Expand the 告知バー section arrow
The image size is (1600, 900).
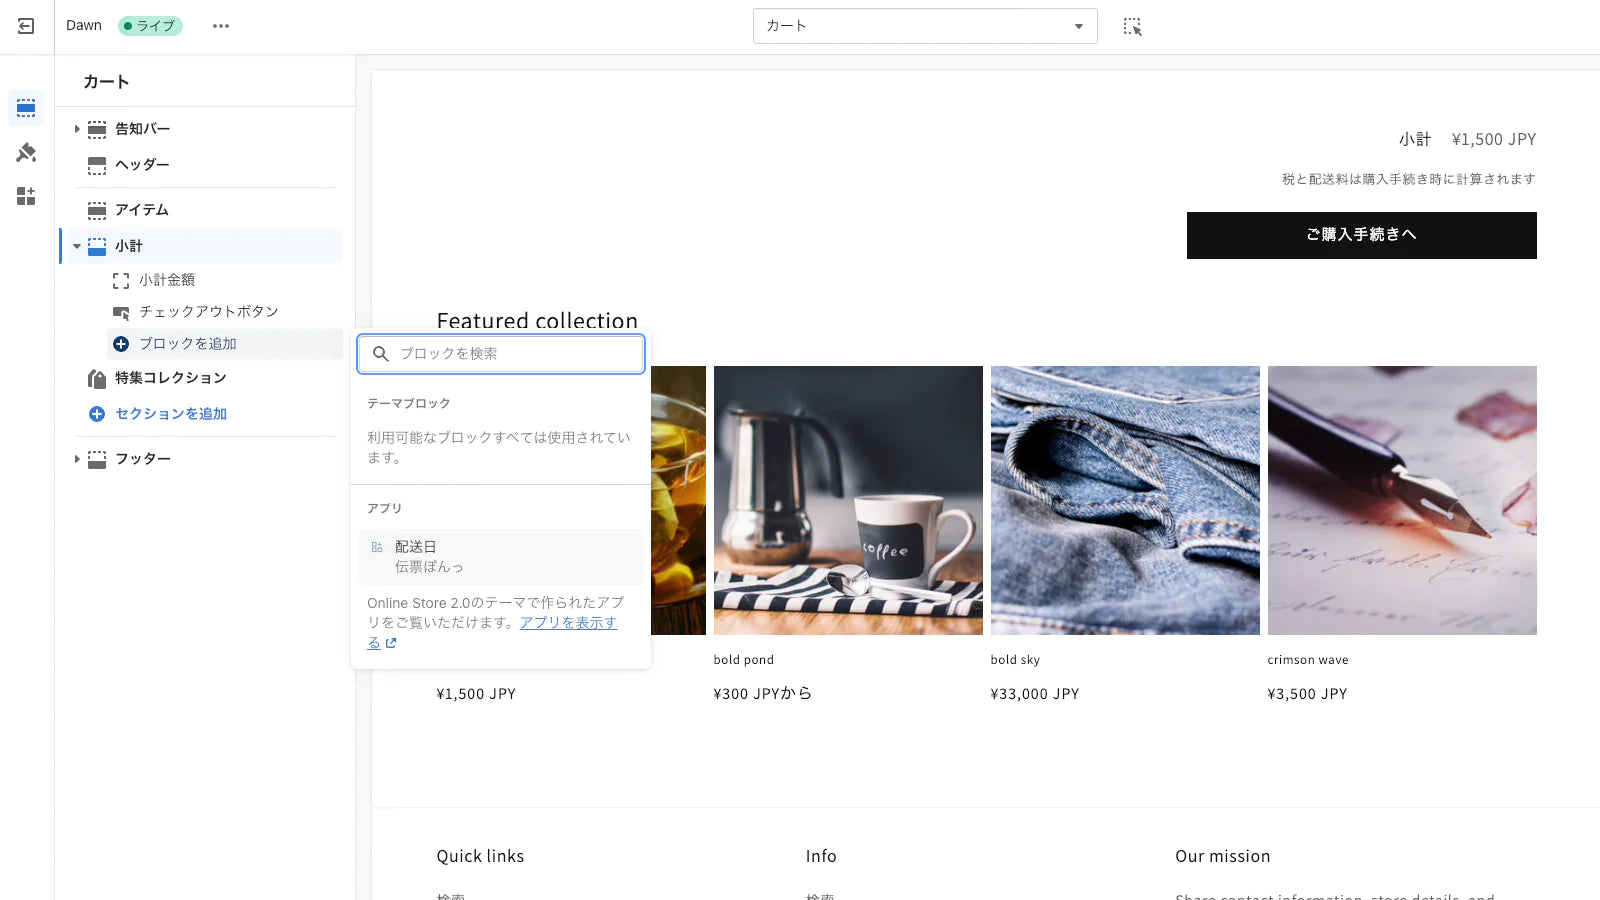(77, 129)
